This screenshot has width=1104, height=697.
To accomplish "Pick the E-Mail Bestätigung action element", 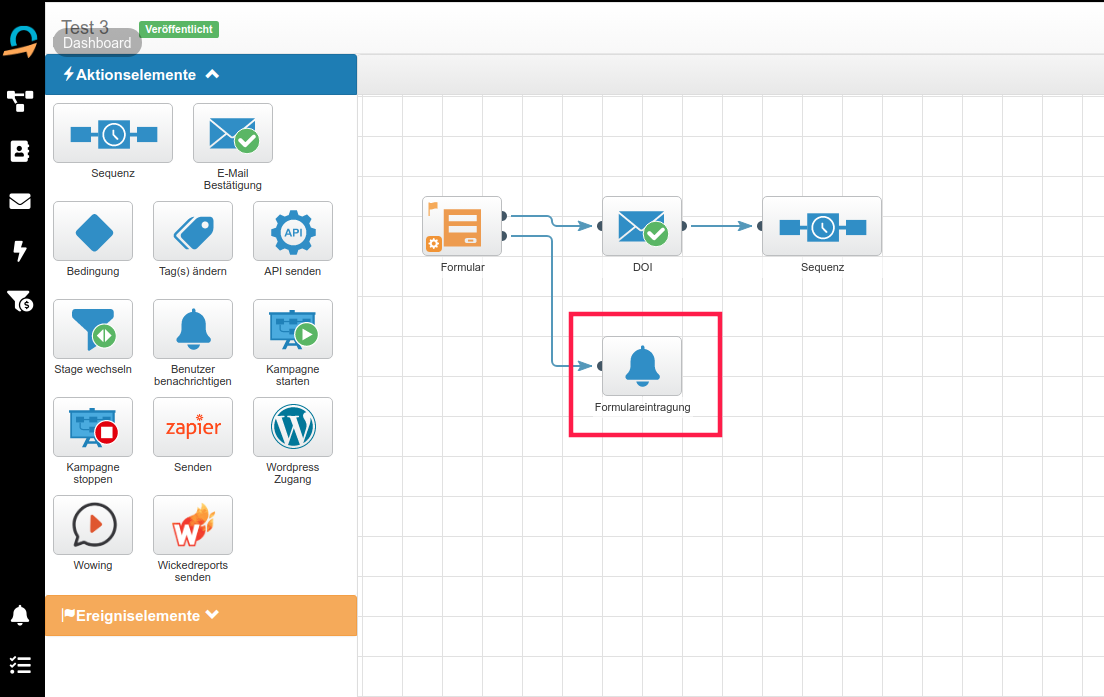I will (x=232, y=133).
